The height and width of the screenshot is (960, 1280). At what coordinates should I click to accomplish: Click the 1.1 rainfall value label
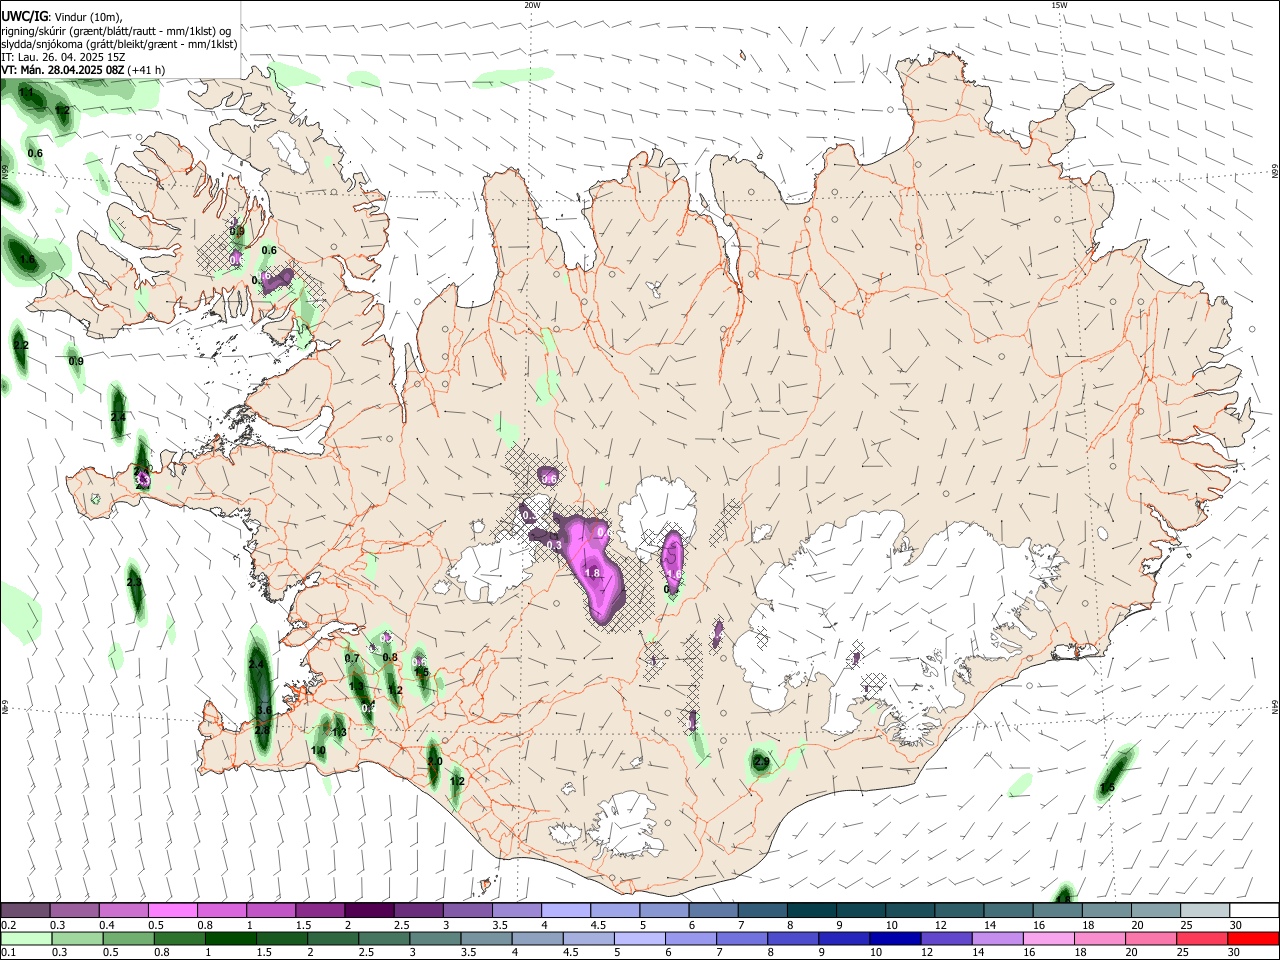point(26,93)
